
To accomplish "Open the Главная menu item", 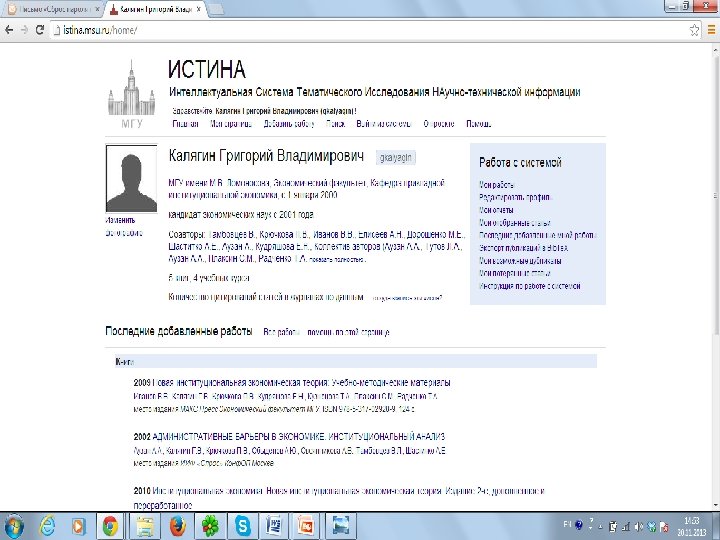I will [186, 124].
